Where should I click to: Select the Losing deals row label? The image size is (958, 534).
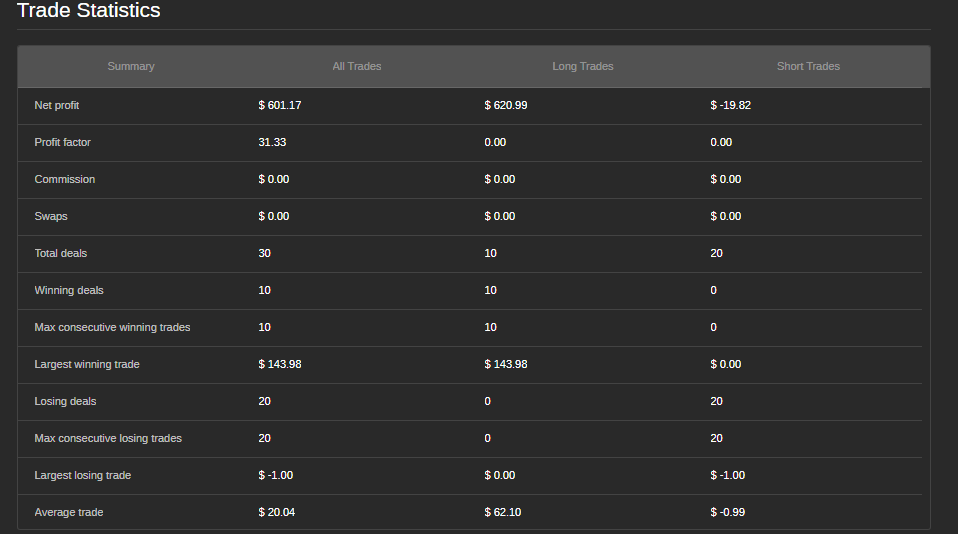coord(65,401)
